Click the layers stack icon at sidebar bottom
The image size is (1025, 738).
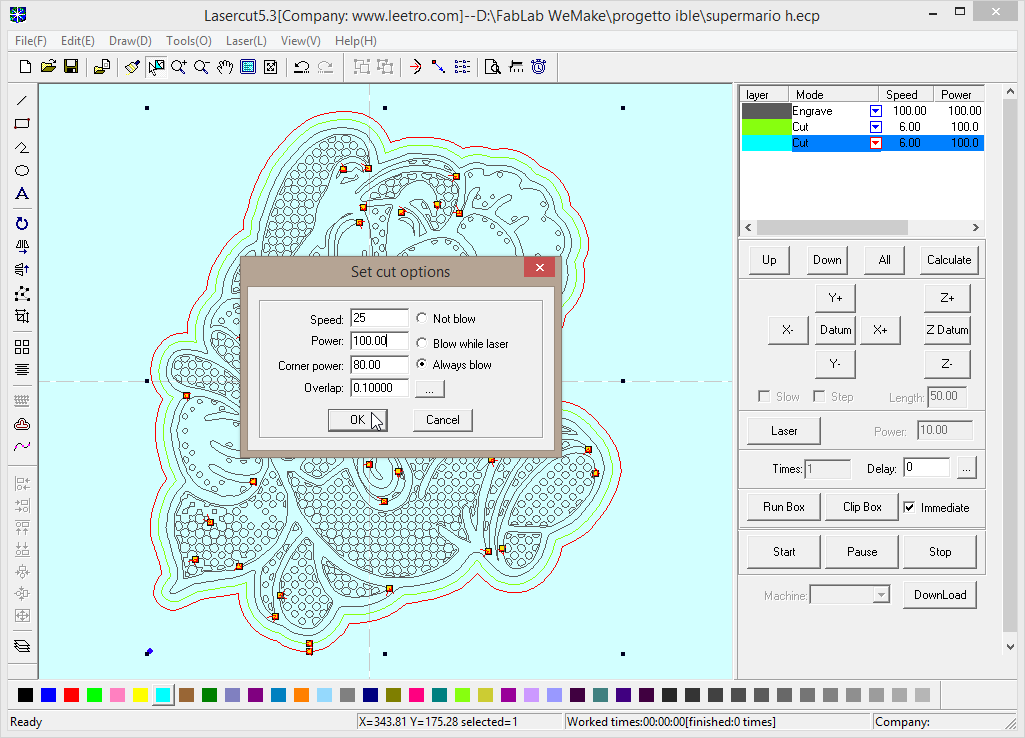pos(22,646)
